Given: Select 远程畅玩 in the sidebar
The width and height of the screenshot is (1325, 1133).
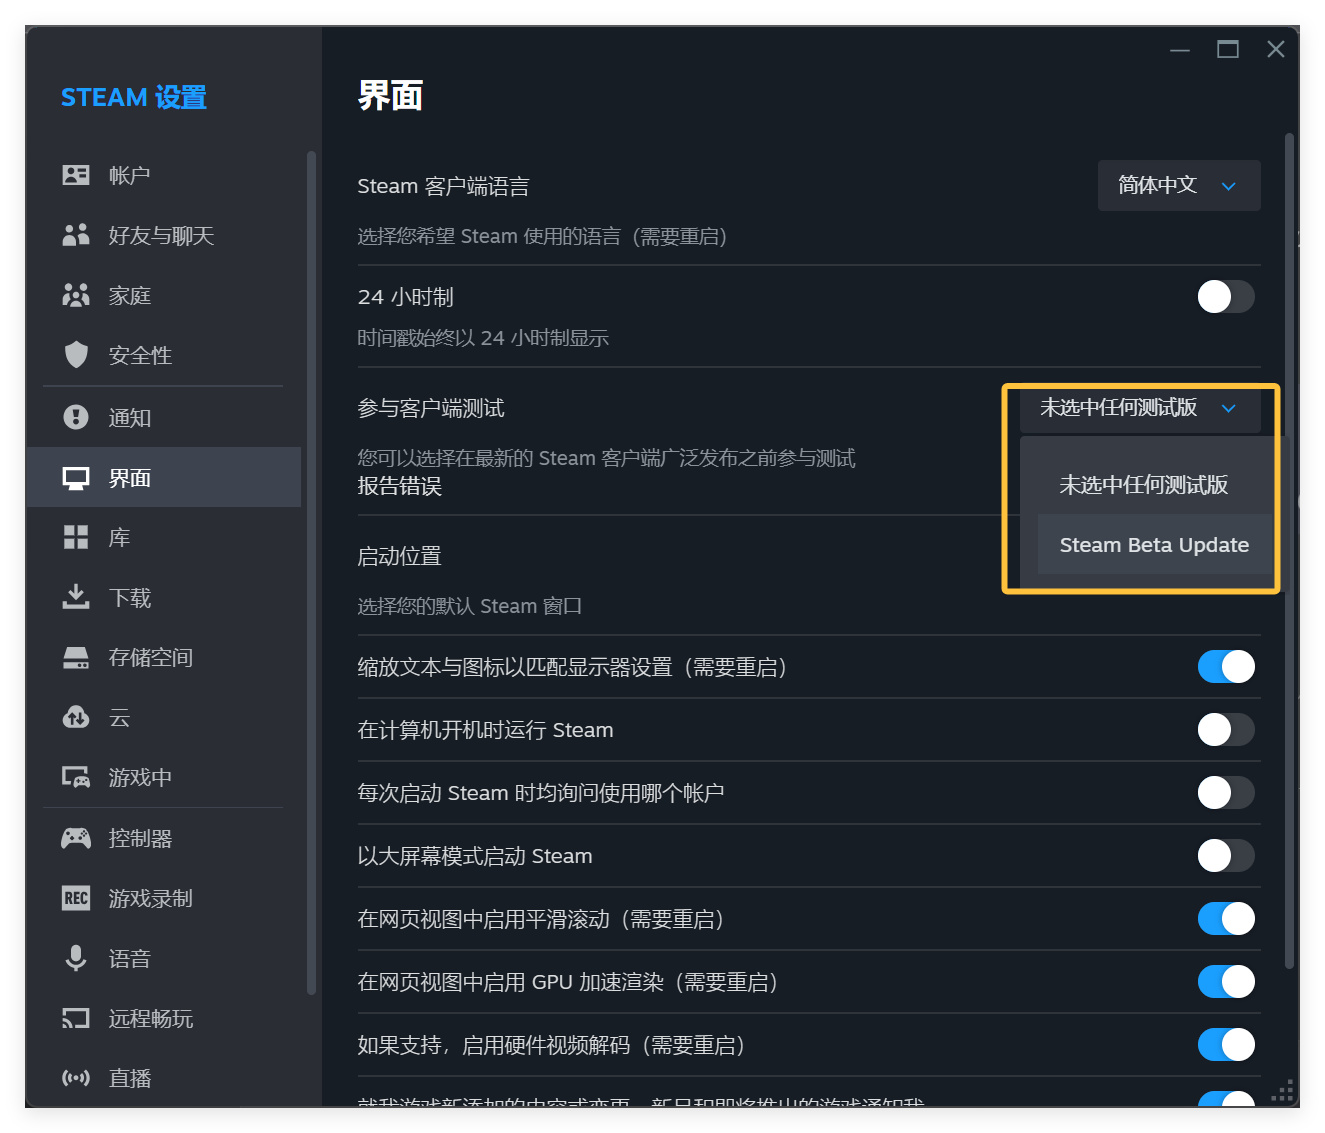Looking at the screenshot, I should click(163, 1018).
